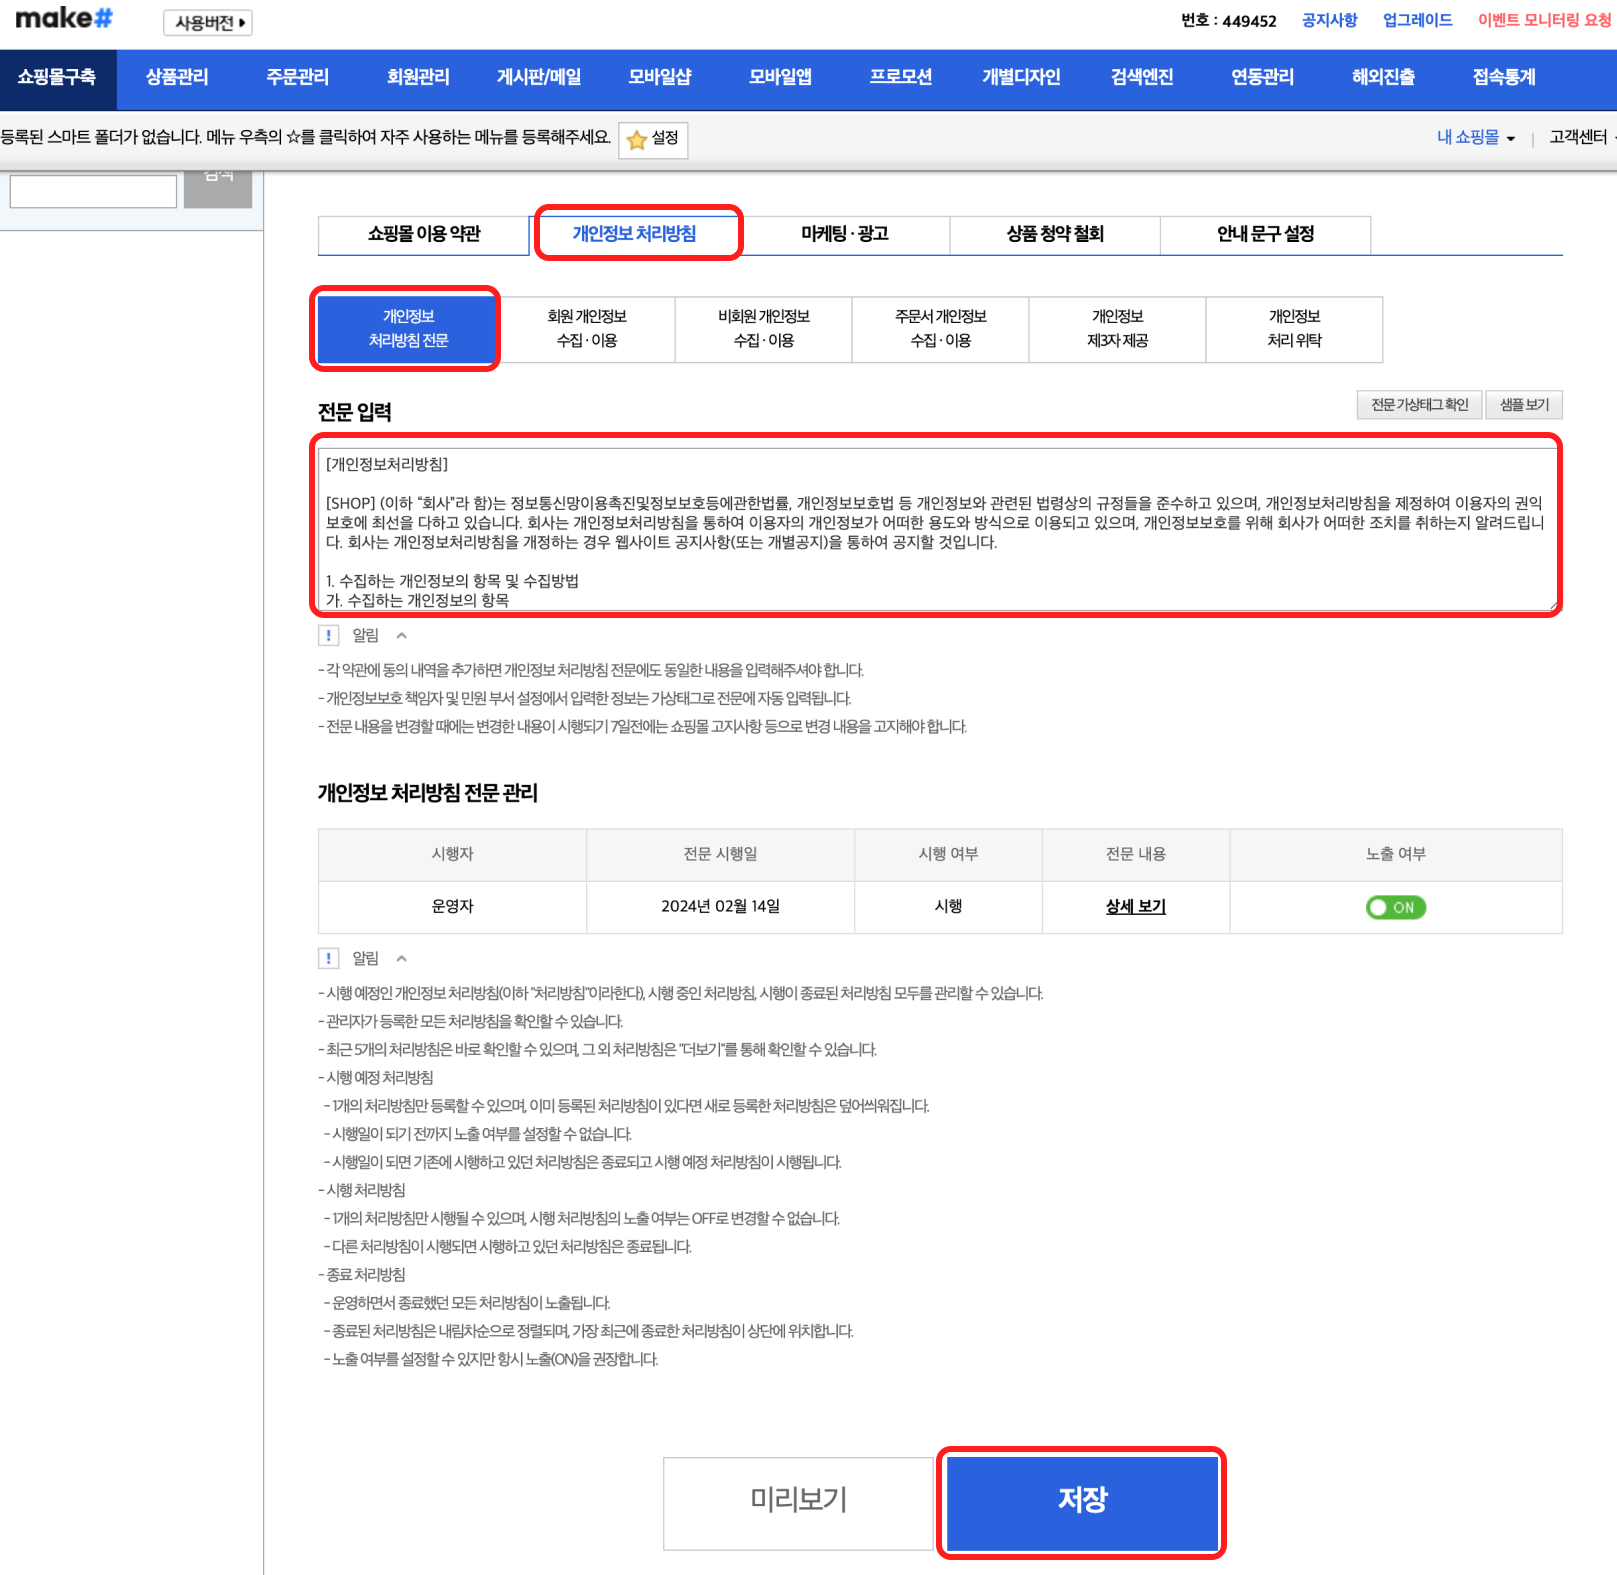
Task: Open the 상품관리 menu
Action: click(177, 78)
